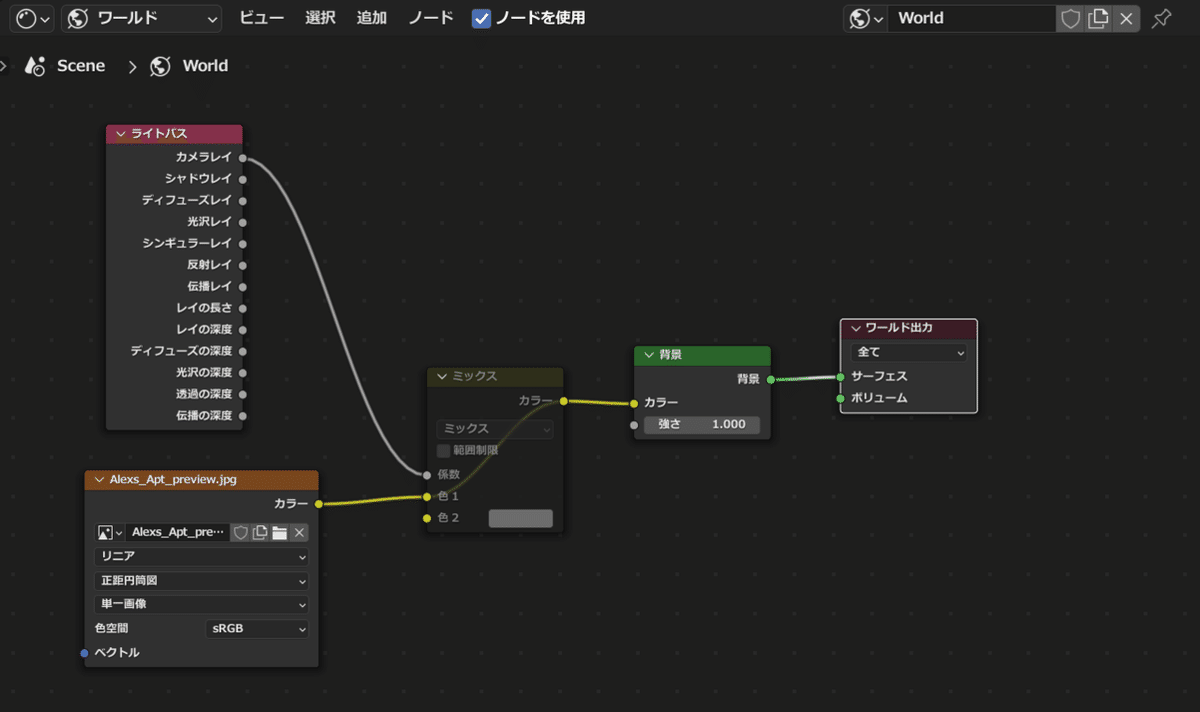The width and height of the screenshot is (1200, 712).
Task: Open the 正距円筒図 projection dropdown
Action: 201,580
